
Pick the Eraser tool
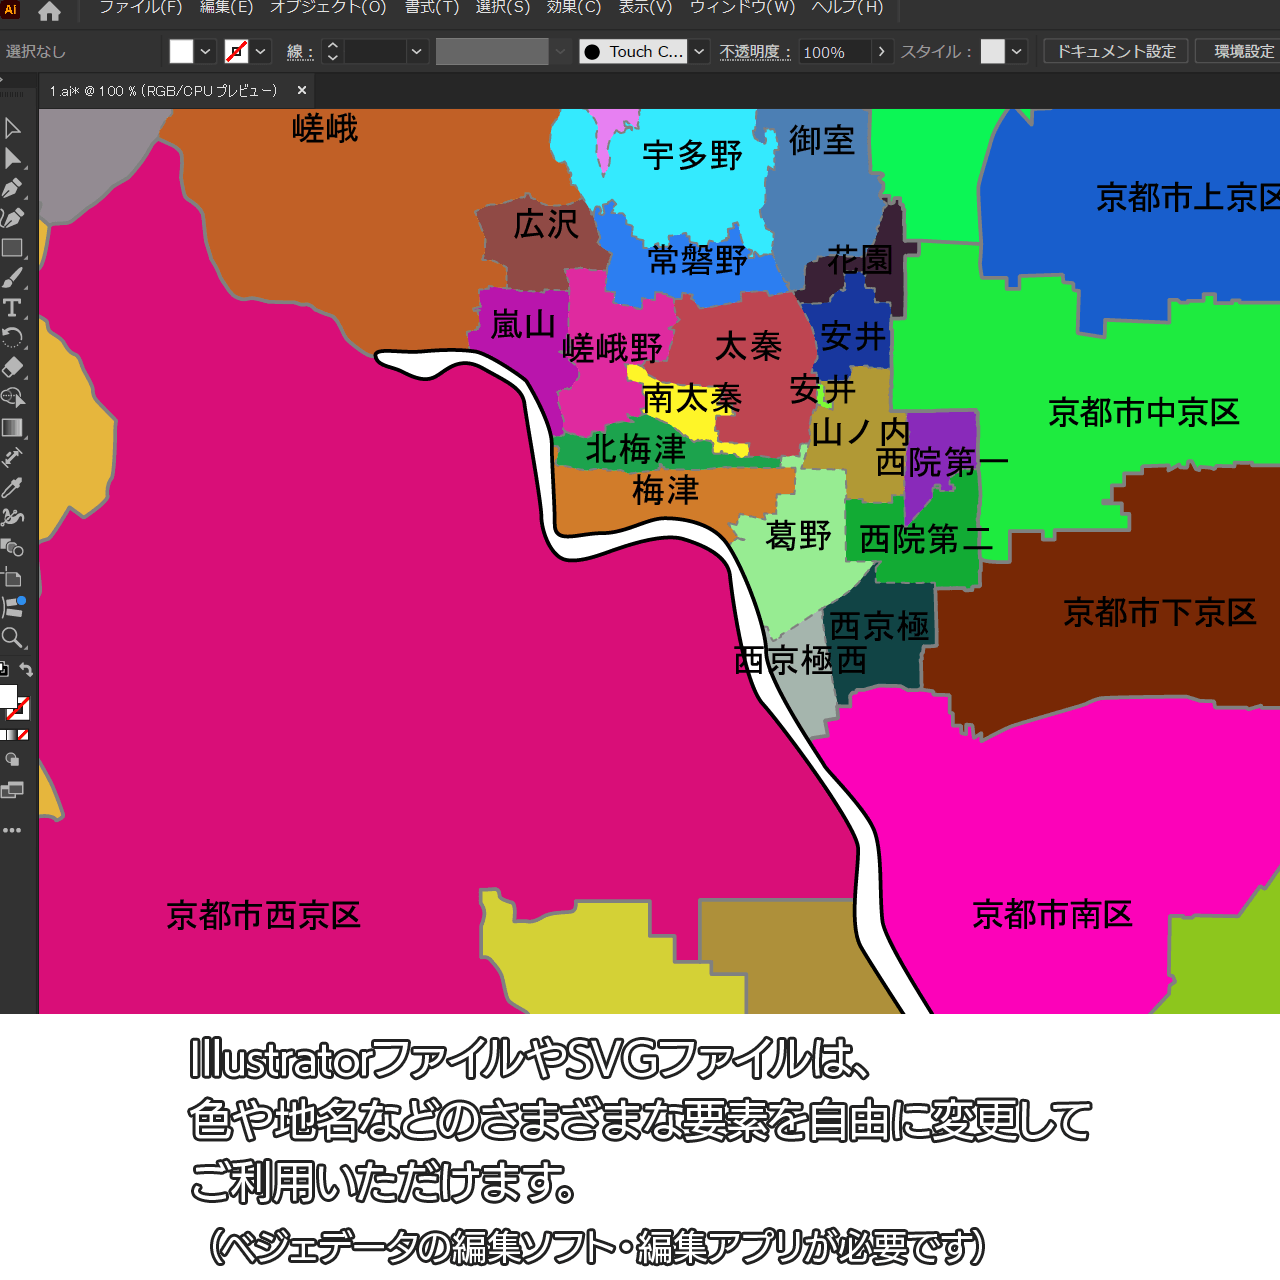click(12, 367)
